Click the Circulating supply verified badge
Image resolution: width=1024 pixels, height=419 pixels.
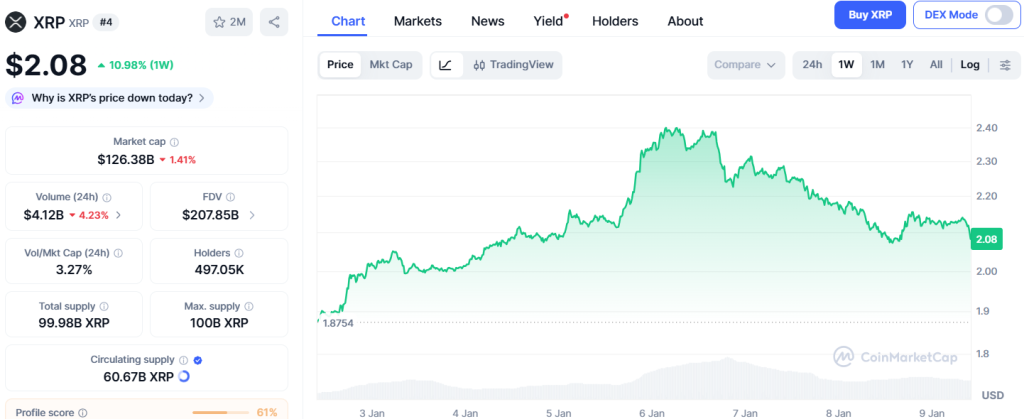(197, 360)
